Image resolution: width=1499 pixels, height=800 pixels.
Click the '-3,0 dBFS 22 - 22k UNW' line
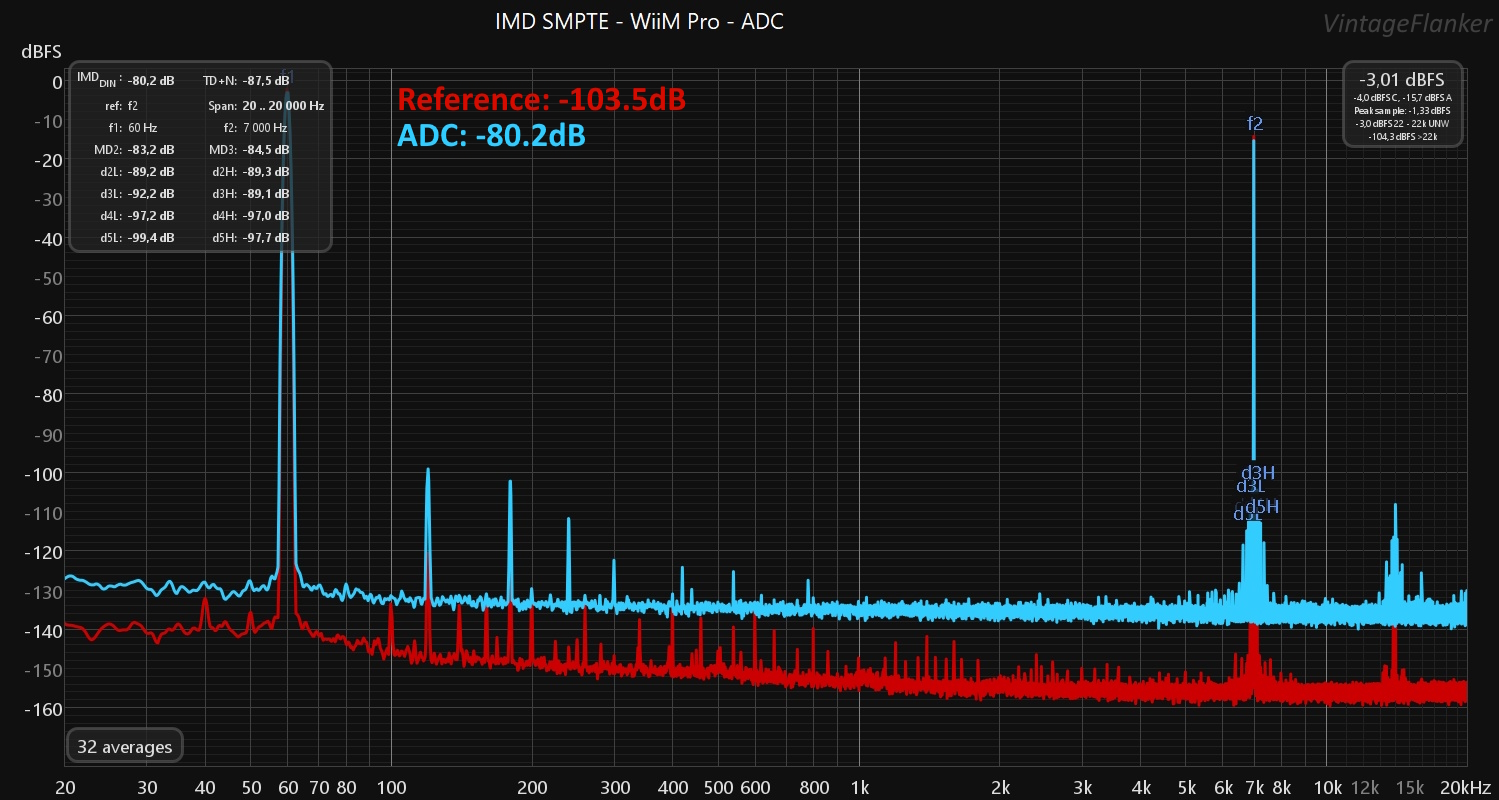[x=1402, y=122]
